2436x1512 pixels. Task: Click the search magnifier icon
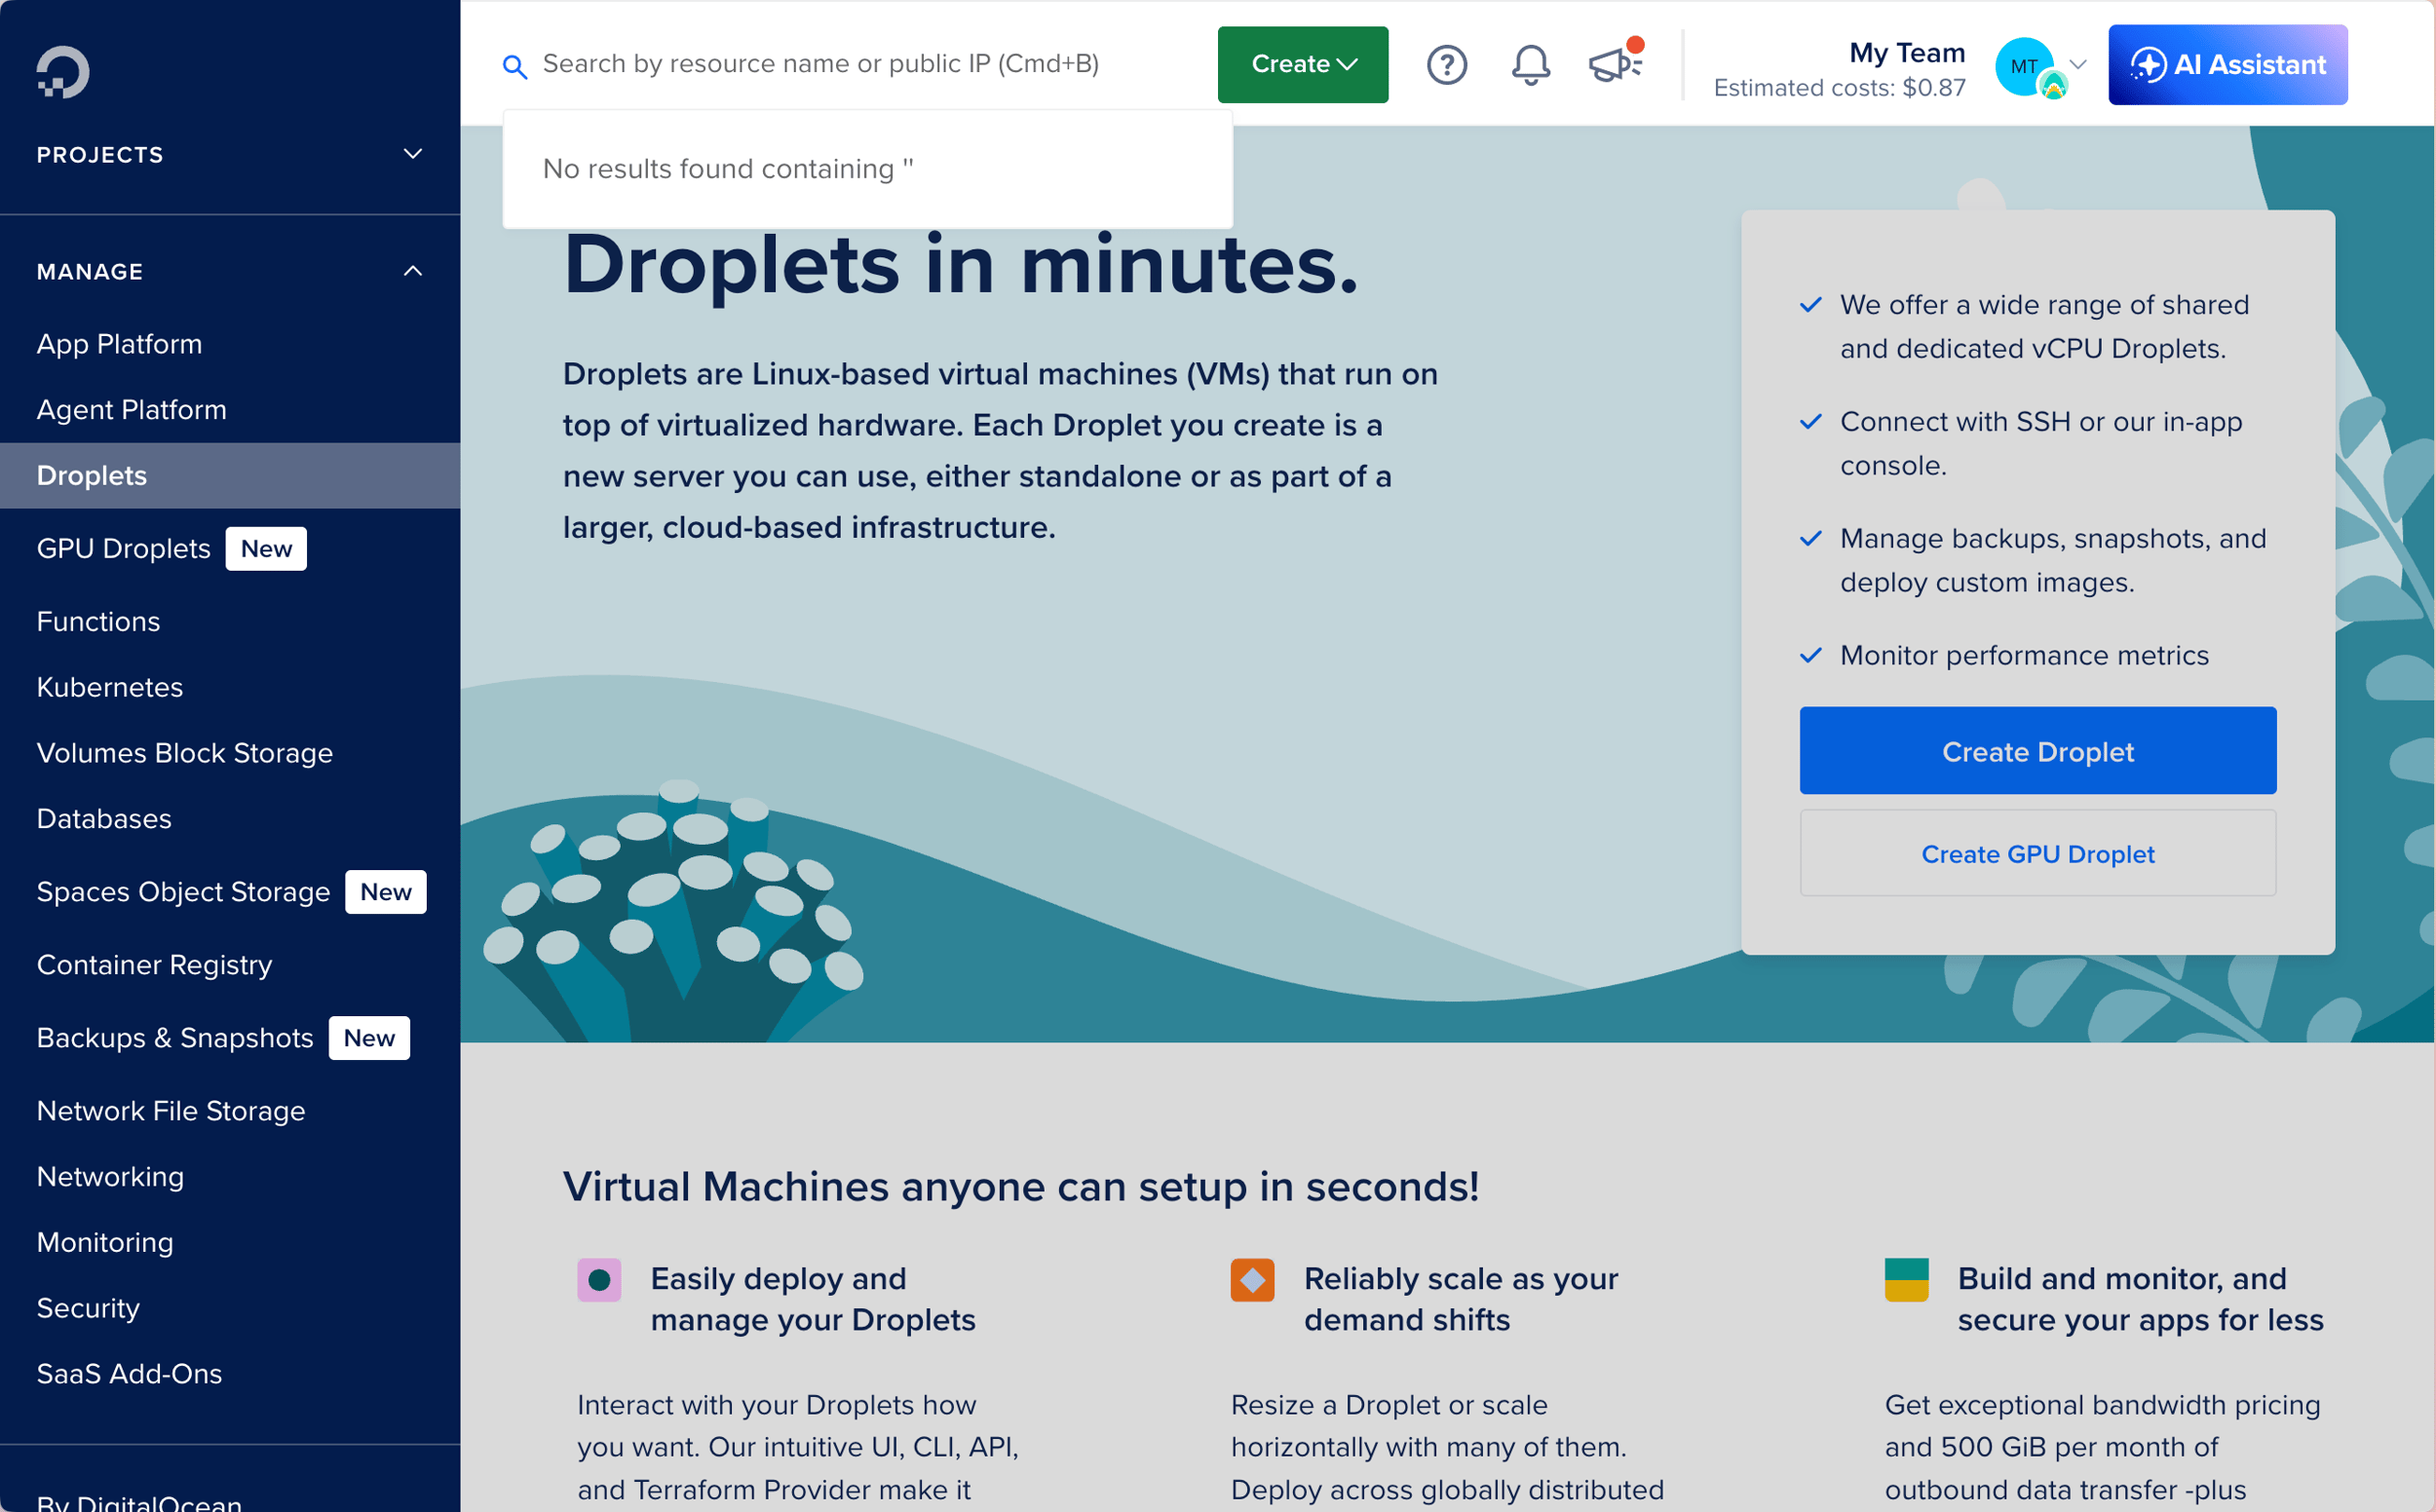[x=514, y=67]
